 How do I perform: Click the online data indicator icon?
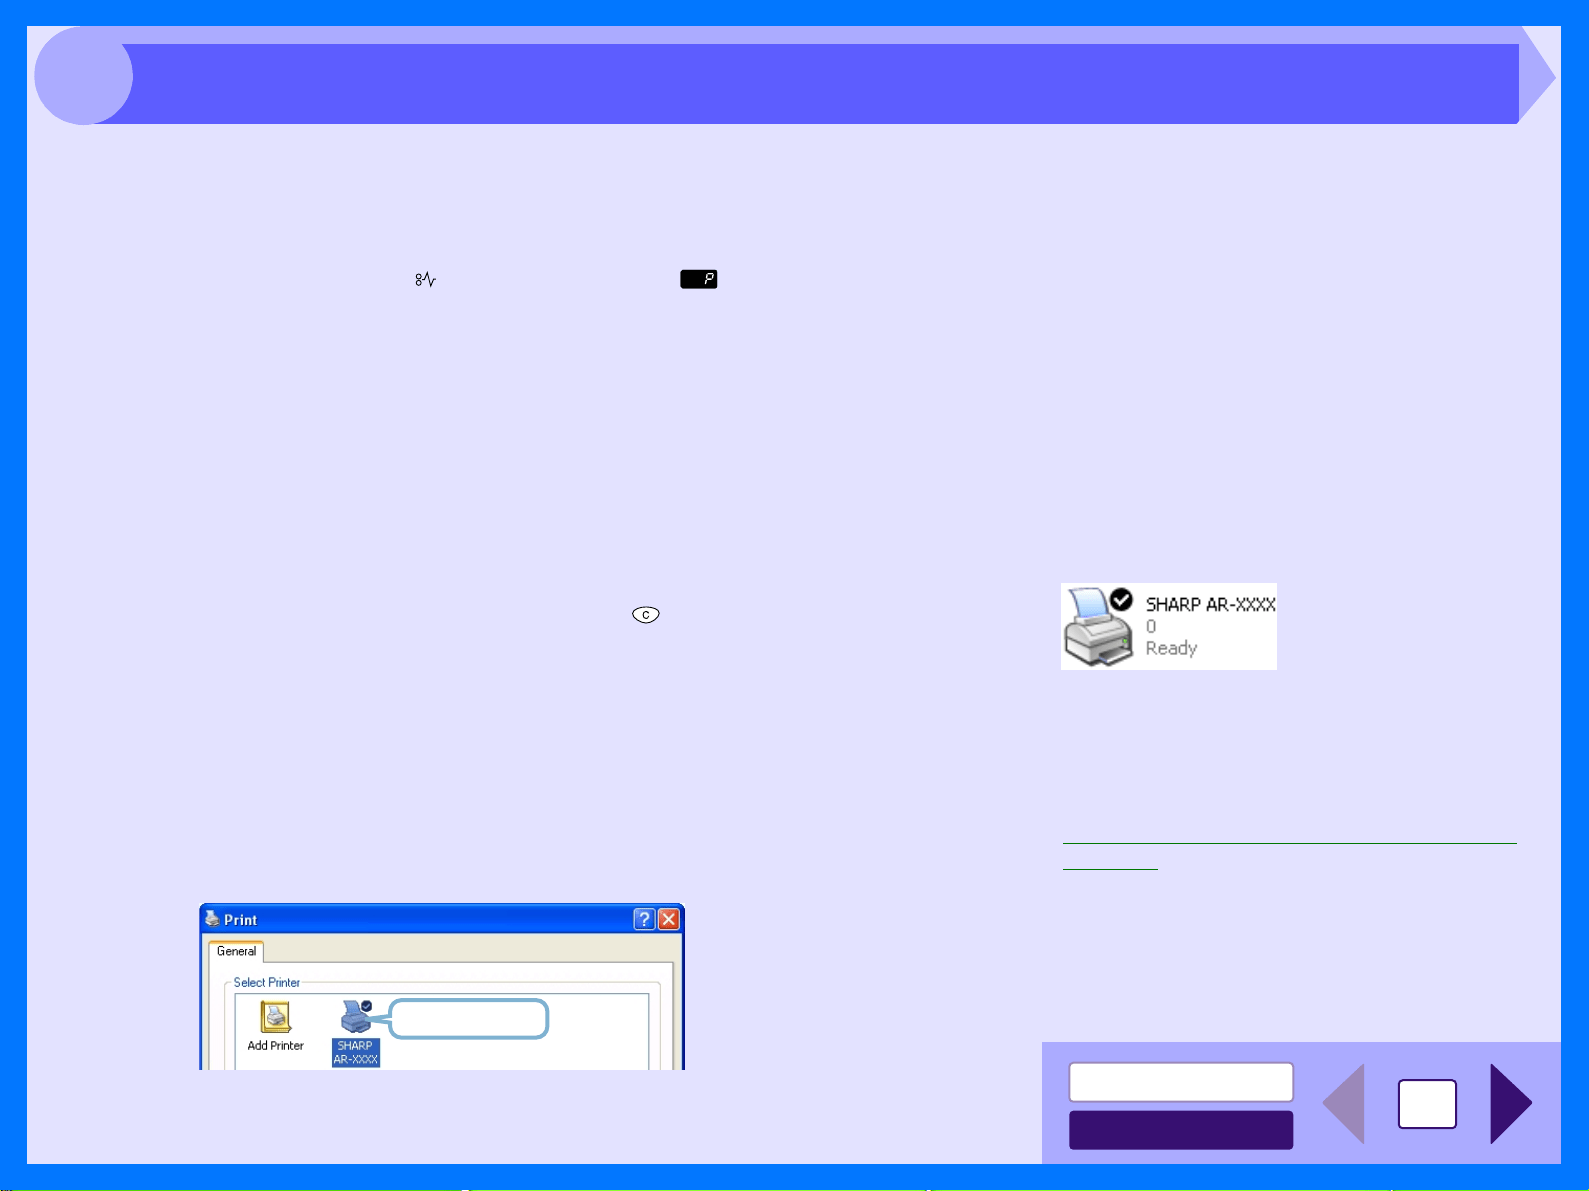click(x=425, y=280)
